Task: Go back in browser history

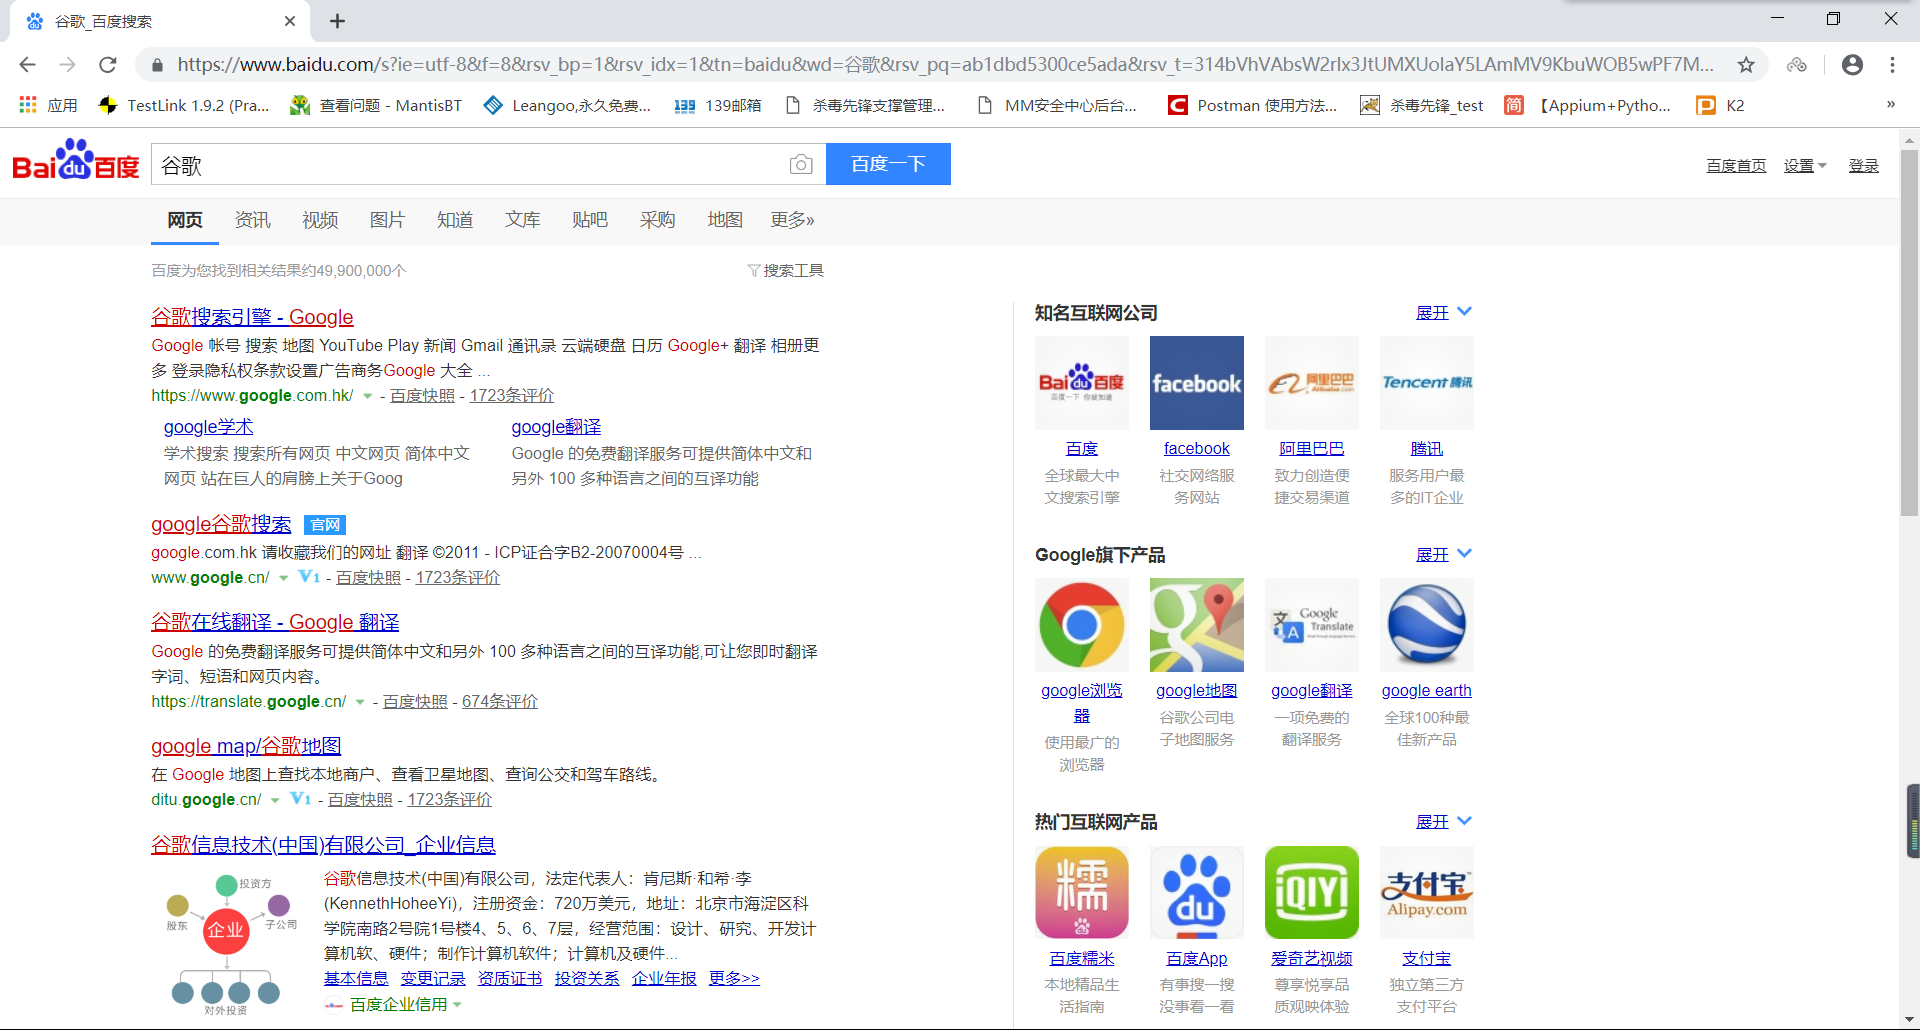Action: point(27,65)
